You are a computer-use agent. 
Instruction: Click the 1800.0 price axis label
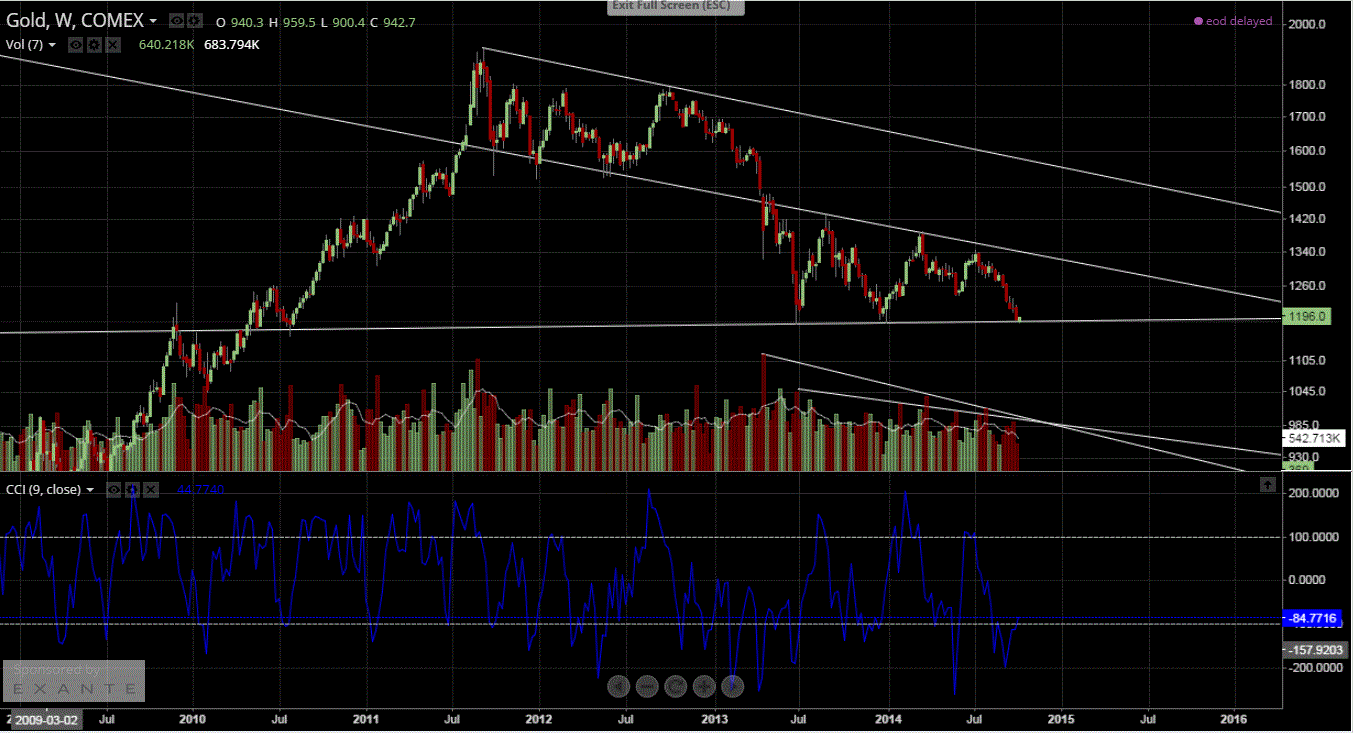coord(1309,85)
